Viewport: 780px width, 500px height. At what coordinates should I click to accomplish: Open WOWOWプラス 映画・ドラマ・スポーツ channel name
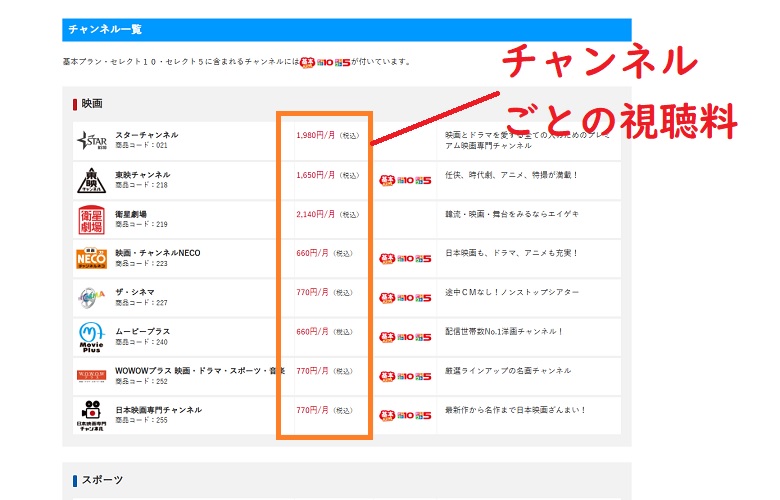coord(200,371)
